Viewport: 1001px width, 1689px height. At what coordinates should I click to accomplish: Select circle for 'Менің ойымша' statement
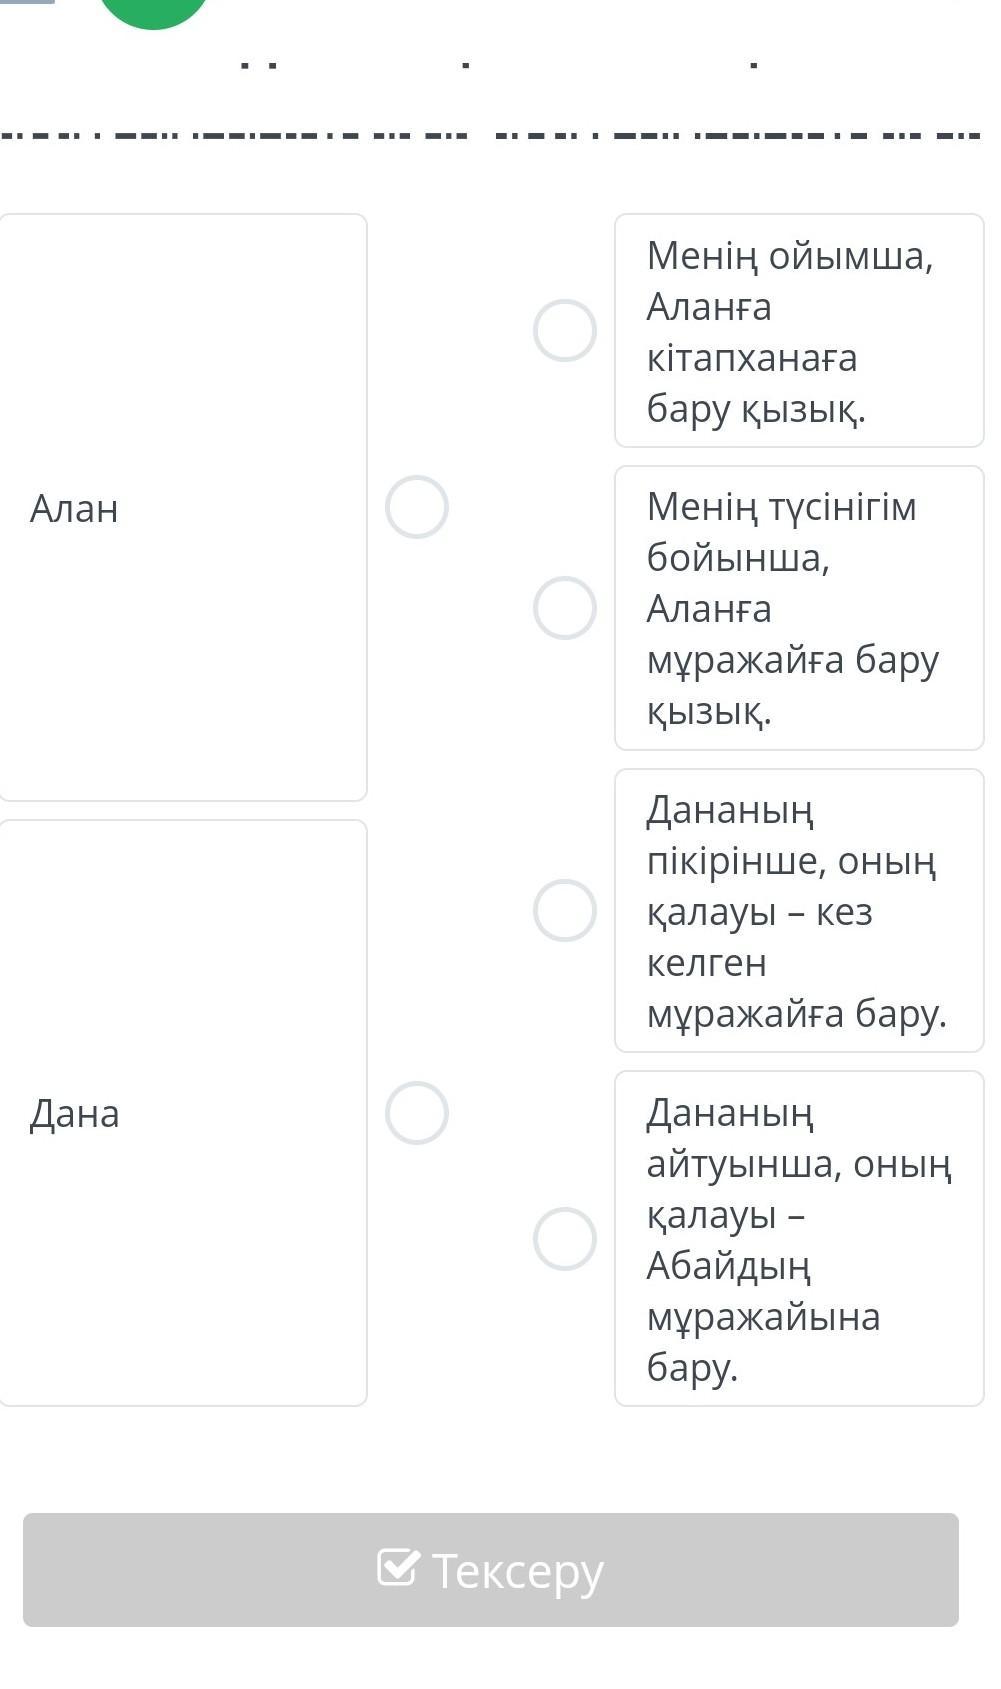[565, 330]
